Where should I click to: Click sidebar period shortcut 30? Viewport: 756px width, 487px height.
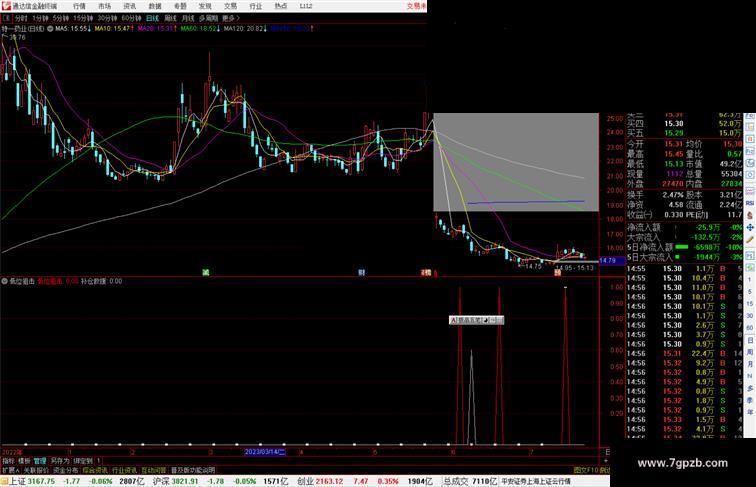750,316
